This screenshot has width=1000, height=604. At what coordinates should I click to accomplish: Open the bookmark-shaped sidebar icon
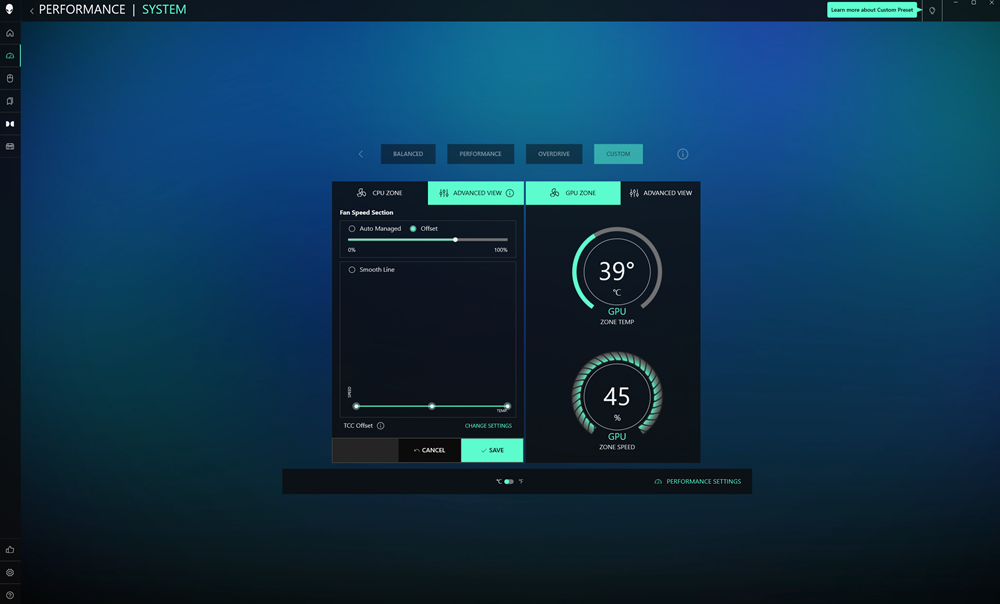10,101
